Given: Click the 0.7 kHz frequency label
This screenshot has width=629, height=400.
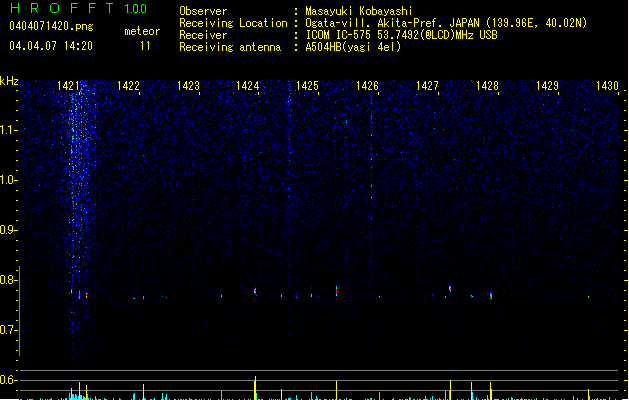Looking at the screenshot, I should pyautogui.click(x=9, y=330).
